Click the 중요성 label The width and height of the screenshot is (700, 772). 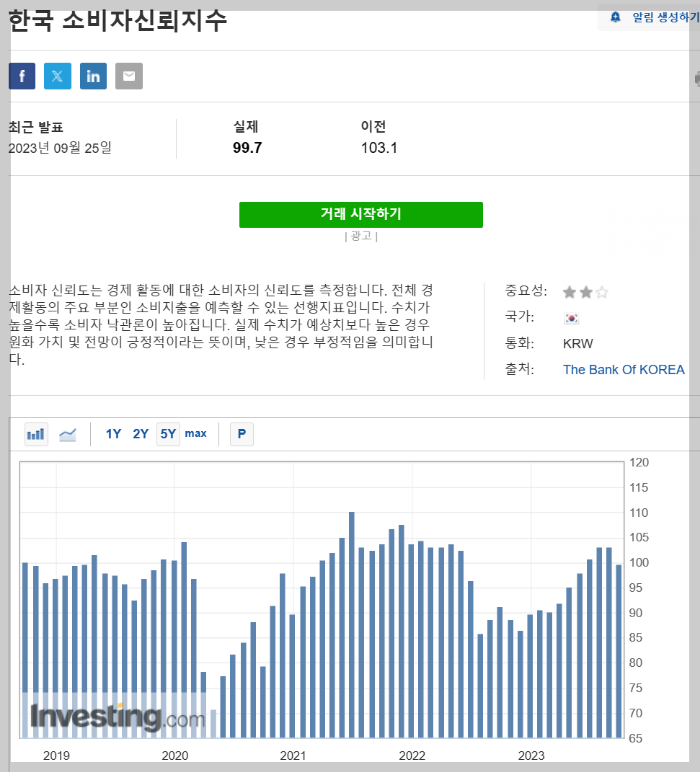point(526,290)
